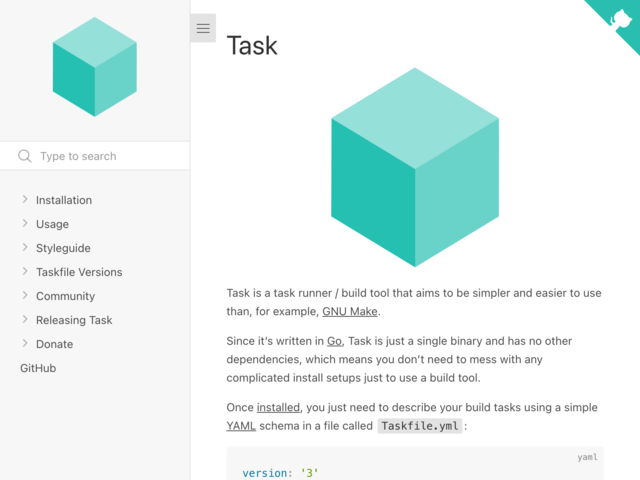The height and width of the screenshot is (480, 640).
Task: Expand the Installation chevron
Action: pos(25,199)
